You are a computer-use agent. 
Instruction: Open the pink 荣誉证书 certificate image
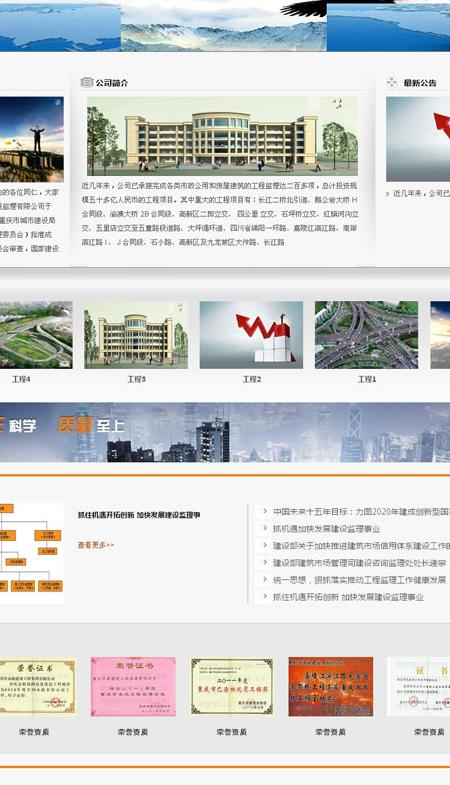click(x=133, y=686)
